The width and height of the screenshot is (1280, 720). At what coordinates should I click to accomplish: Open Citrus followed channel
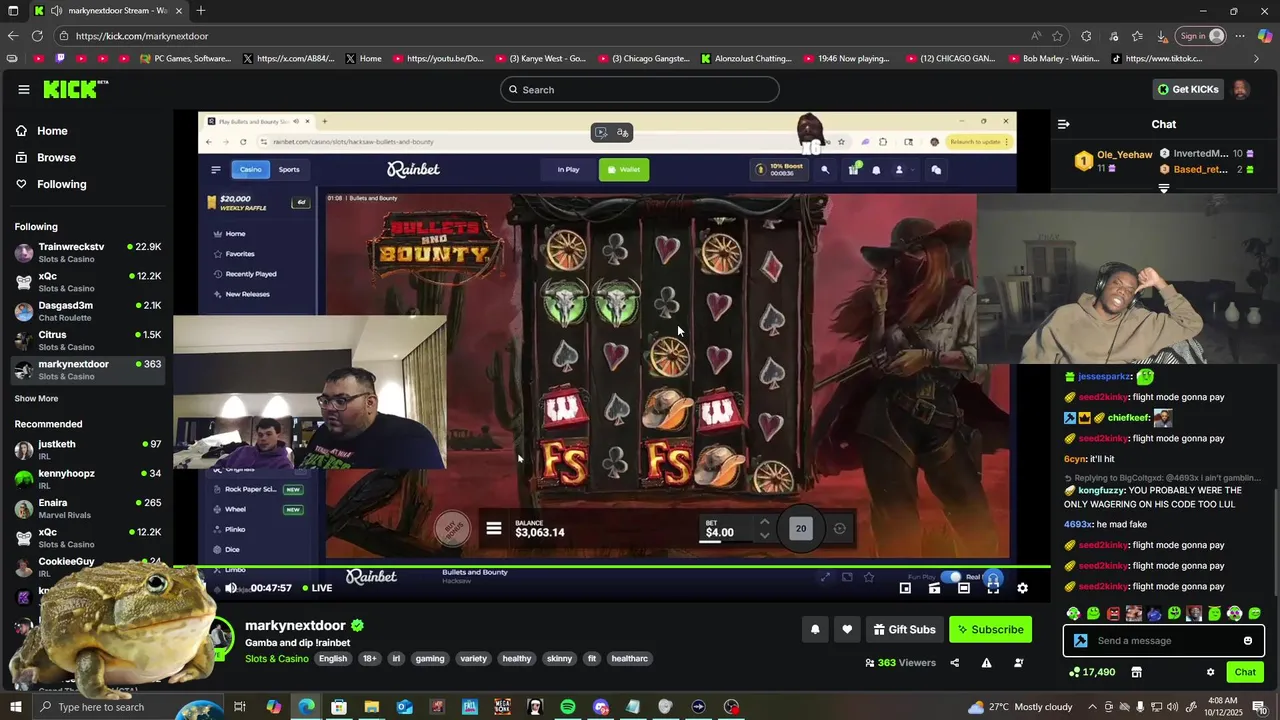coord(88,340)
